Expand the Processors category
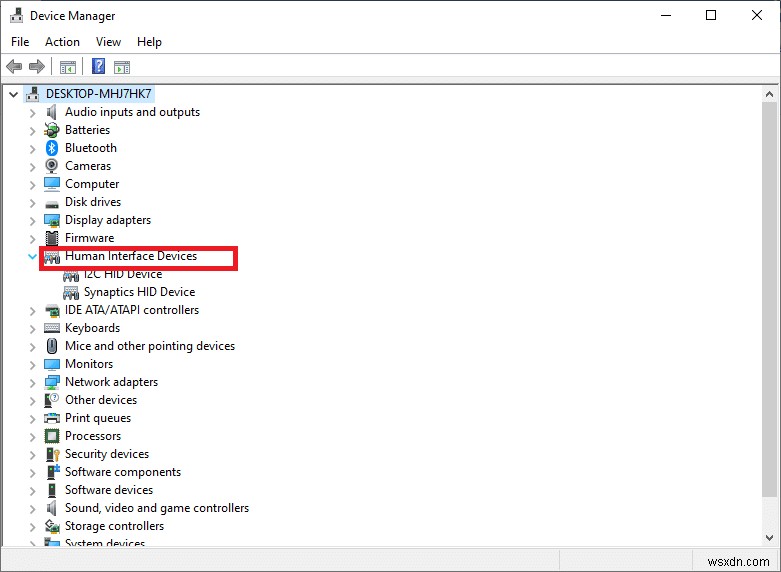Image resolution: width=781 pixels, height=572 pixels. coord(32,436)
